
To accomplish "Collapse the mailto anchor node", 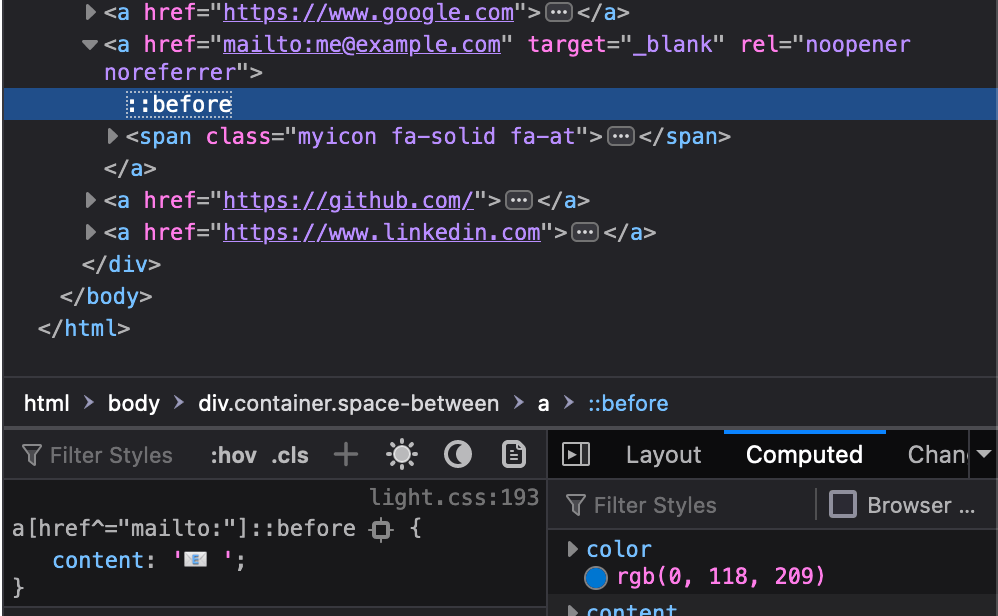I will 90,45.
